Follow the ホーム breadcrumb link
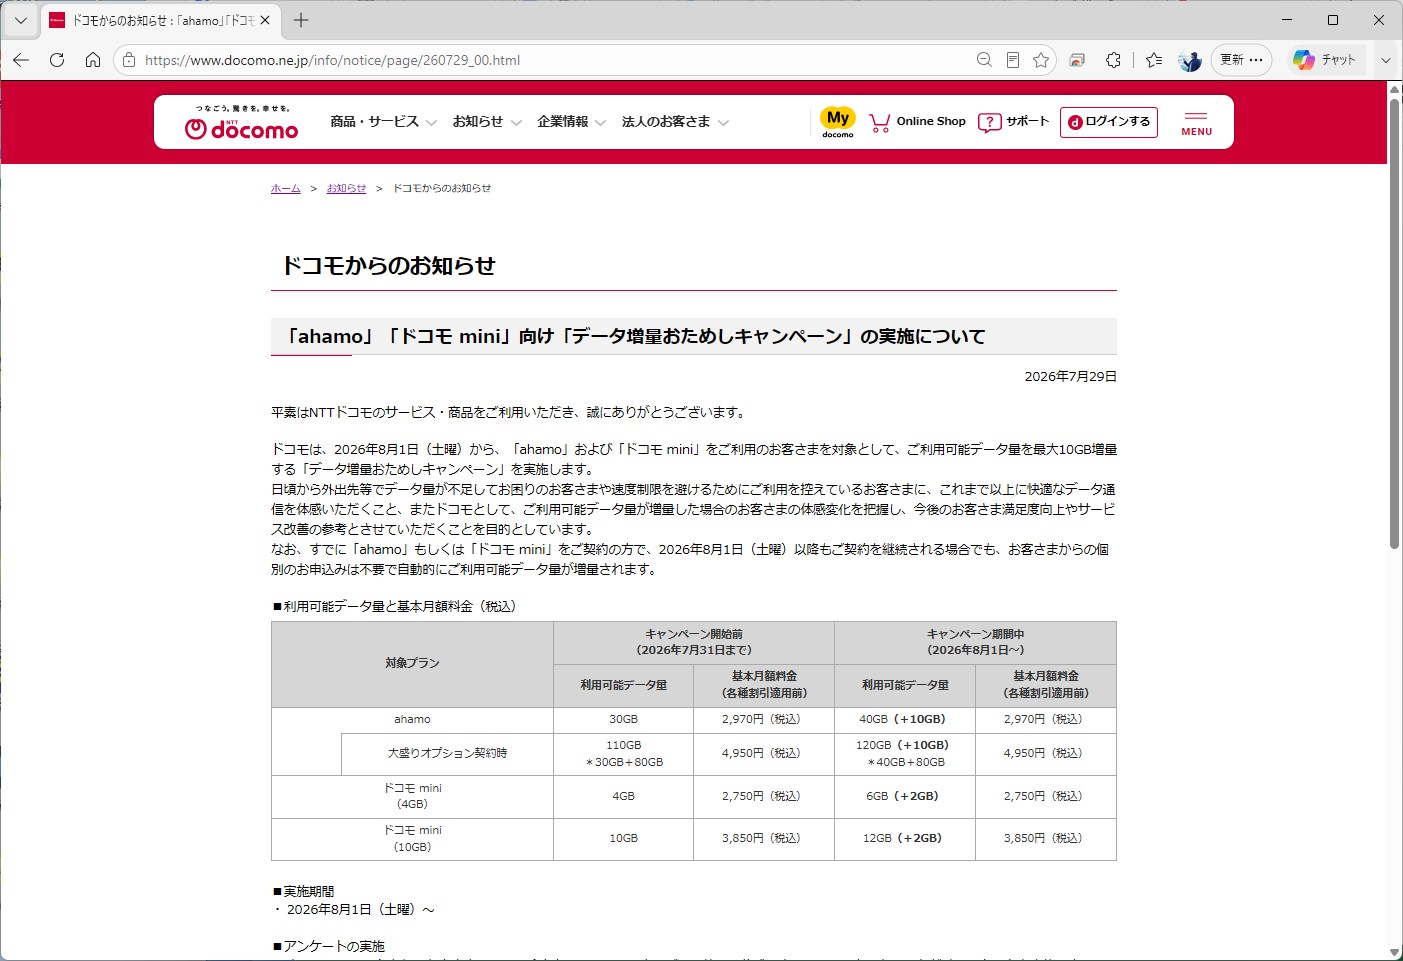The height and width of the screenshot is (961, 1403). point(286,188)
